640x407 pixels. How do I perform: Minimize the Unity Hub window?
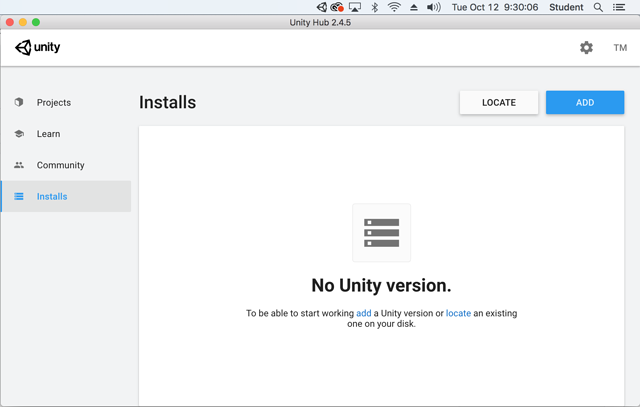click(x=23, y=22)
